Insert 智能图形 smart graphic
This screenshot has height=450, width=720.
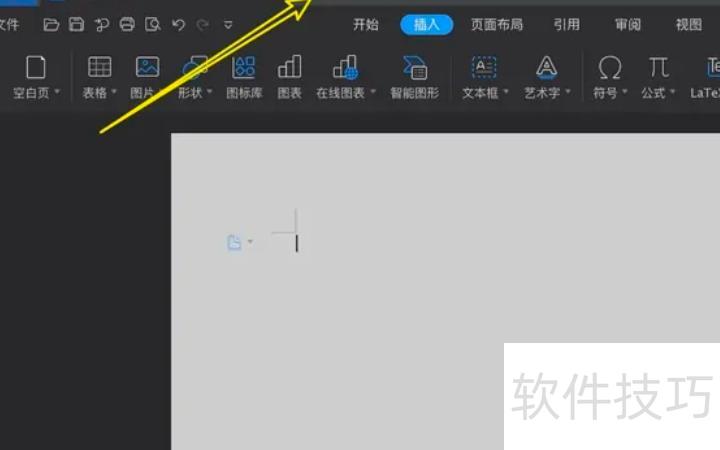415,68
